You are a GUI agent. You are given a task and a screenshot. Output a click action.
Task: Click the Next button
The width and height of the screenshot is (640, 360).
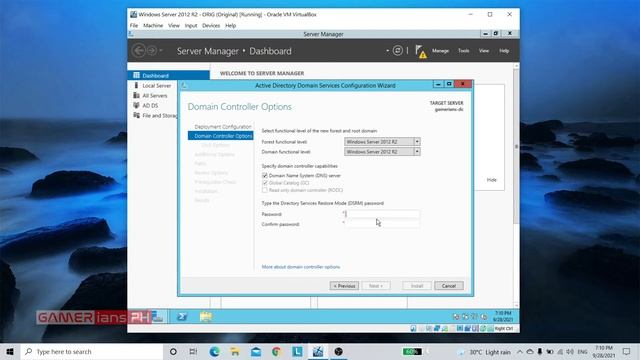click(376, 286)
